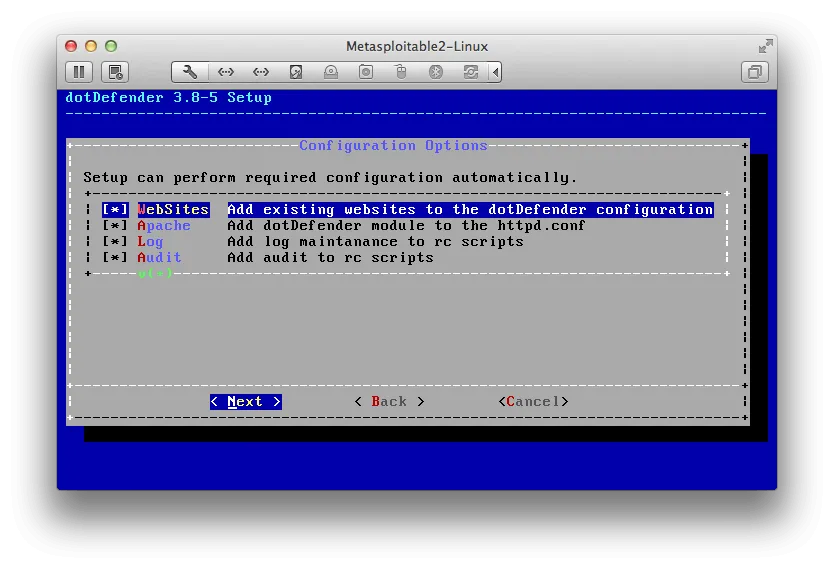Viewport: 834px width, 569px height.
Task: Enter full screen using the arrows icon
Action: point(765,46)
